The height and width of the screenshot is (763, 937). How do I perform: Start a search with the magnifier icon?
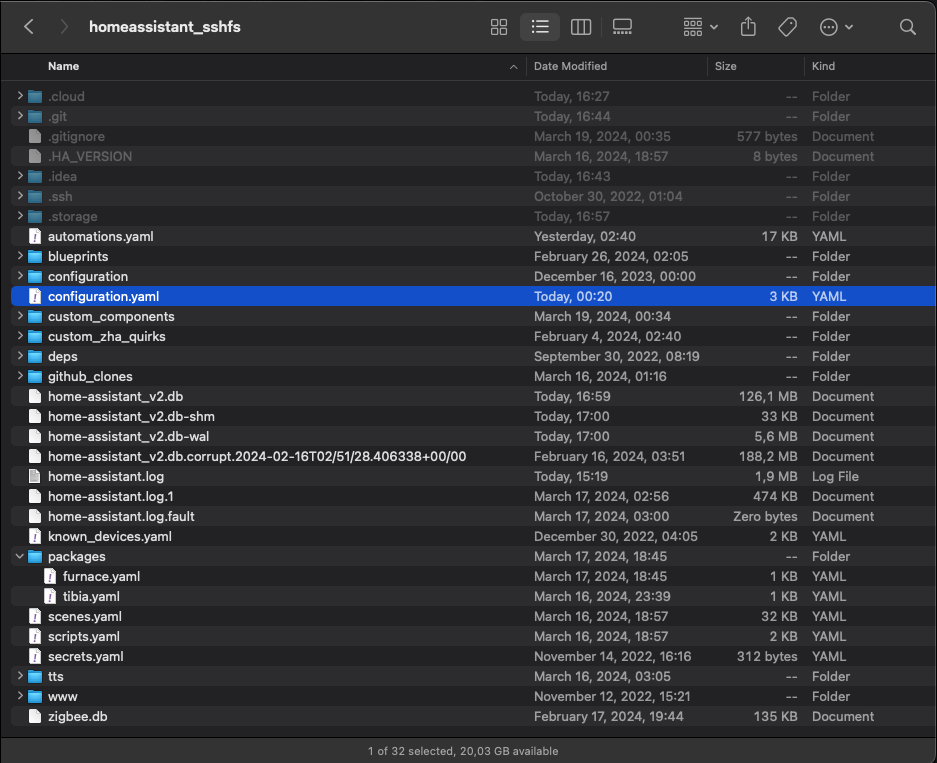click(x=908, y=27)
